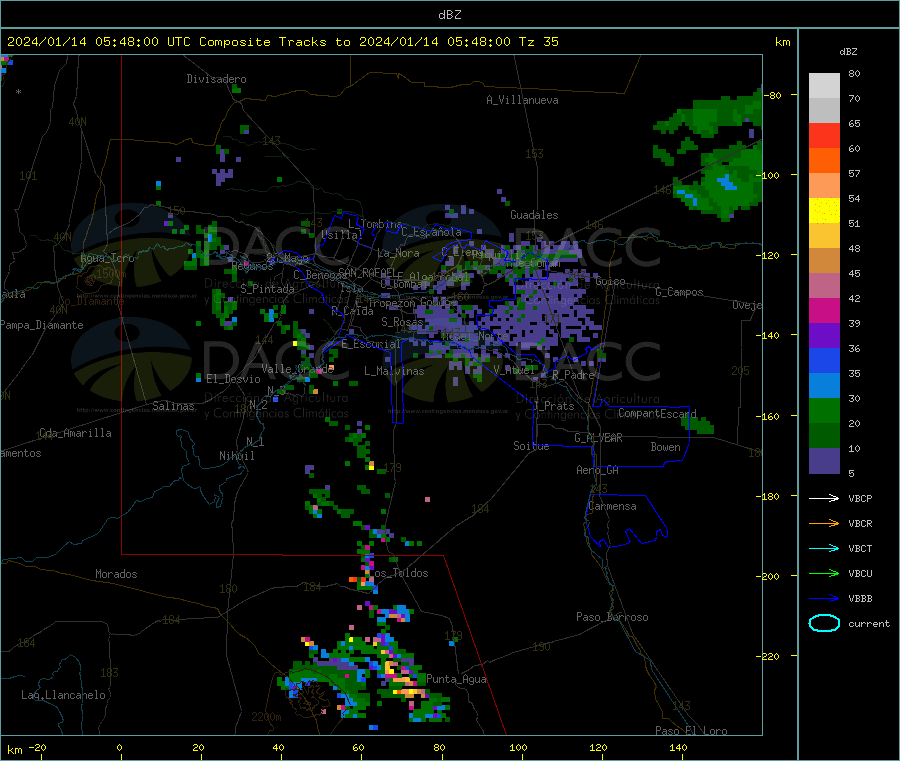Click the Cda_Amarilla map label
The height and width of the screenshot is (761, 900).
(x=76, y=433)
